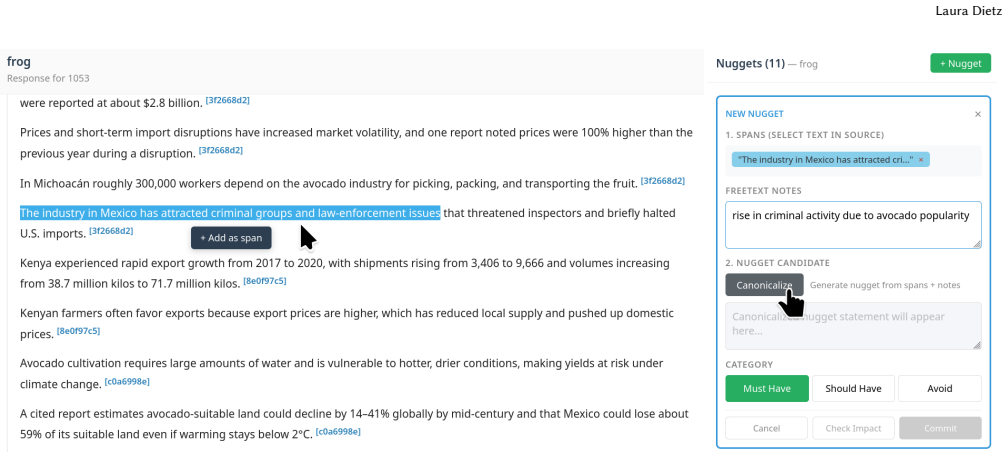Click the + Add as span tooltip
The image size is (1008, 458).
pyautogui.click(x=231, y=238)
